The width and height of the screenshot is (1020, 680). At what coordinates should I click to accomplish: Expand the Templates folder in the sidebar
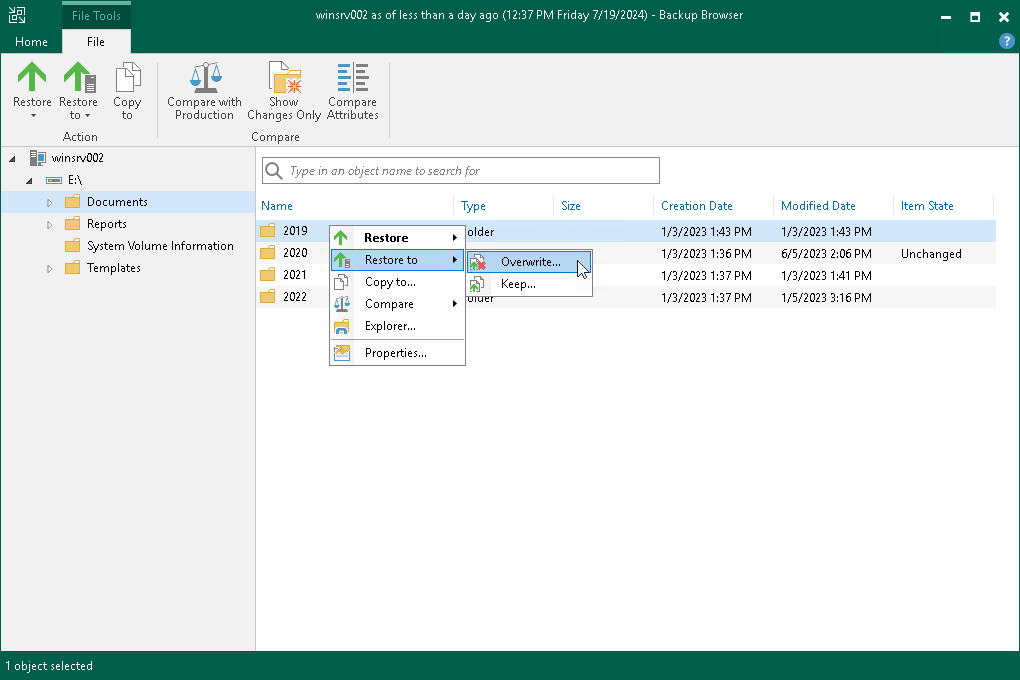pyautogui.click(x=49, y=268)
